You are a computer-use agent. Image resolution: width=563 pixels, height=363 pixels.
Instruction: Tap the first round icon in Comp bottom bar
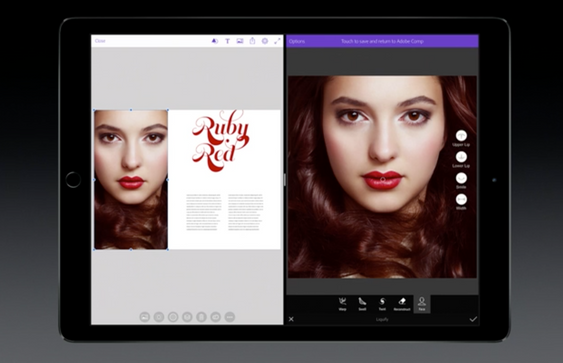click(144, 317)
